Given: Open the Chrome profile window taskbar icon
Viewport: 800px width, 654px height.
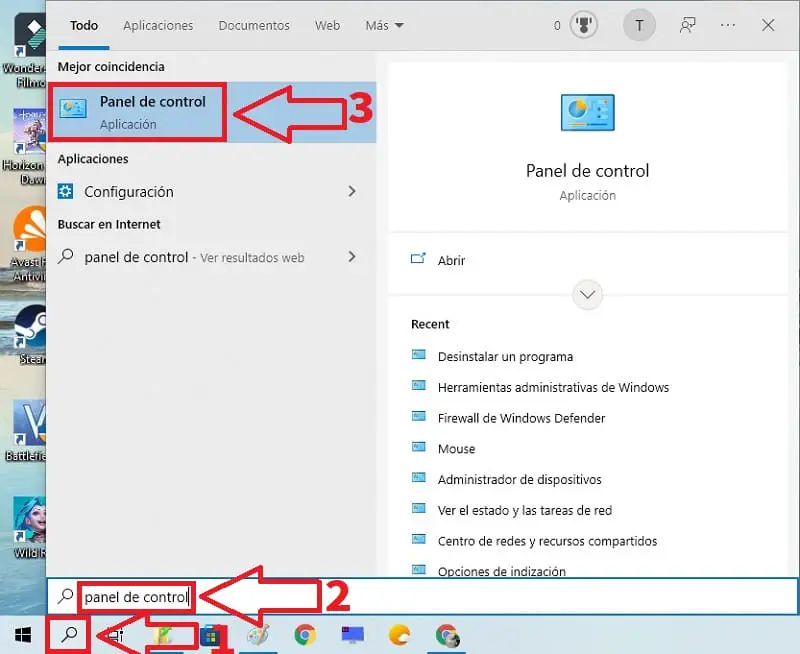Looking at the screenshot, I should point(447,635).
